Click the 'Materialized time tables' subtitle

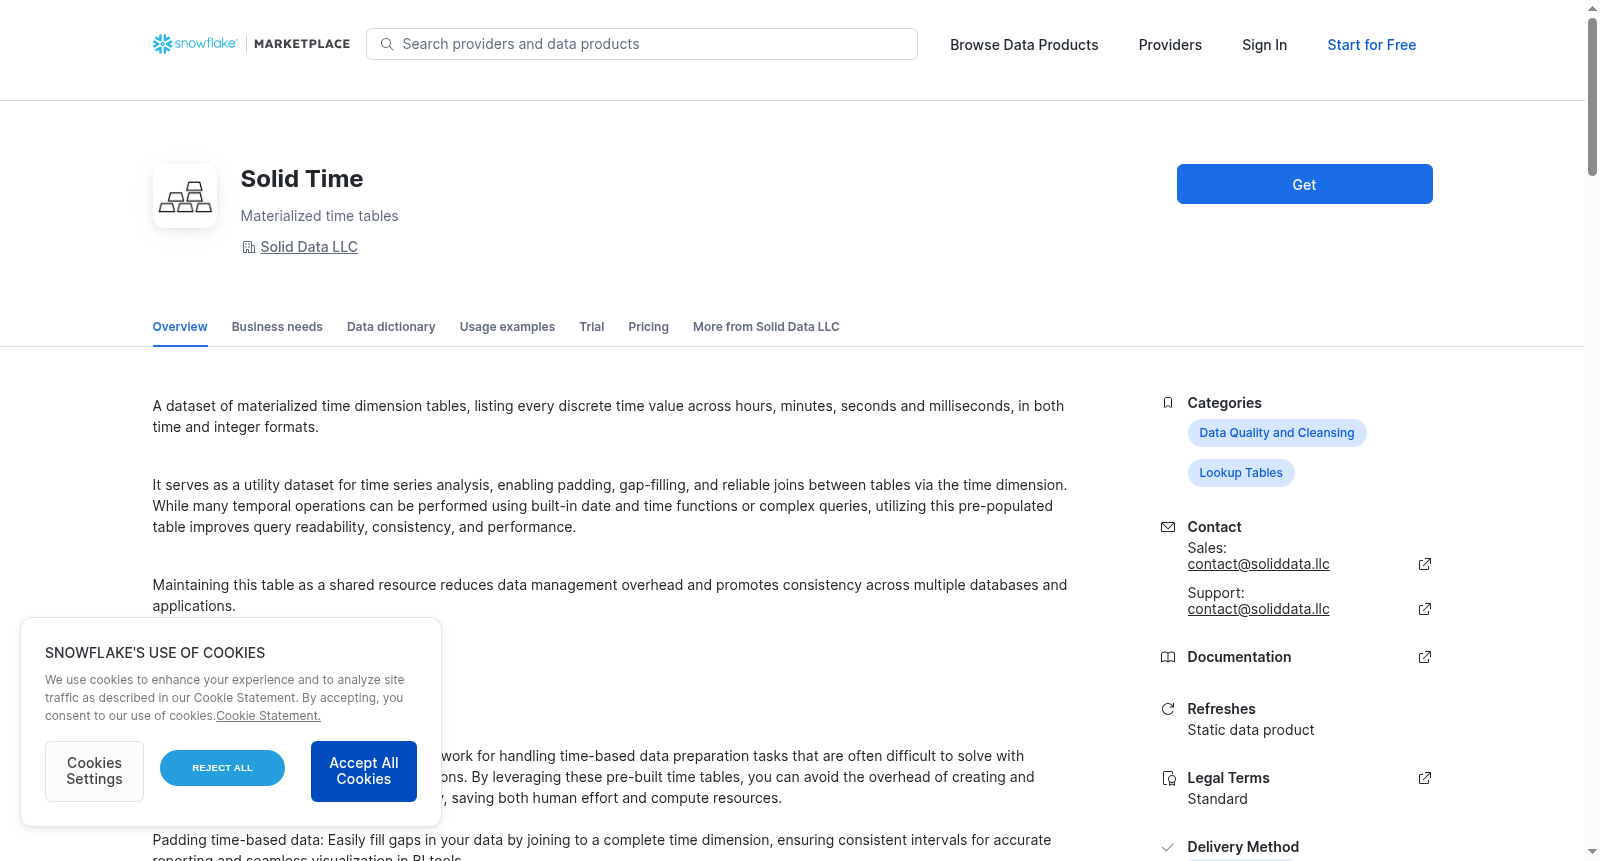(x=319, y=216)
